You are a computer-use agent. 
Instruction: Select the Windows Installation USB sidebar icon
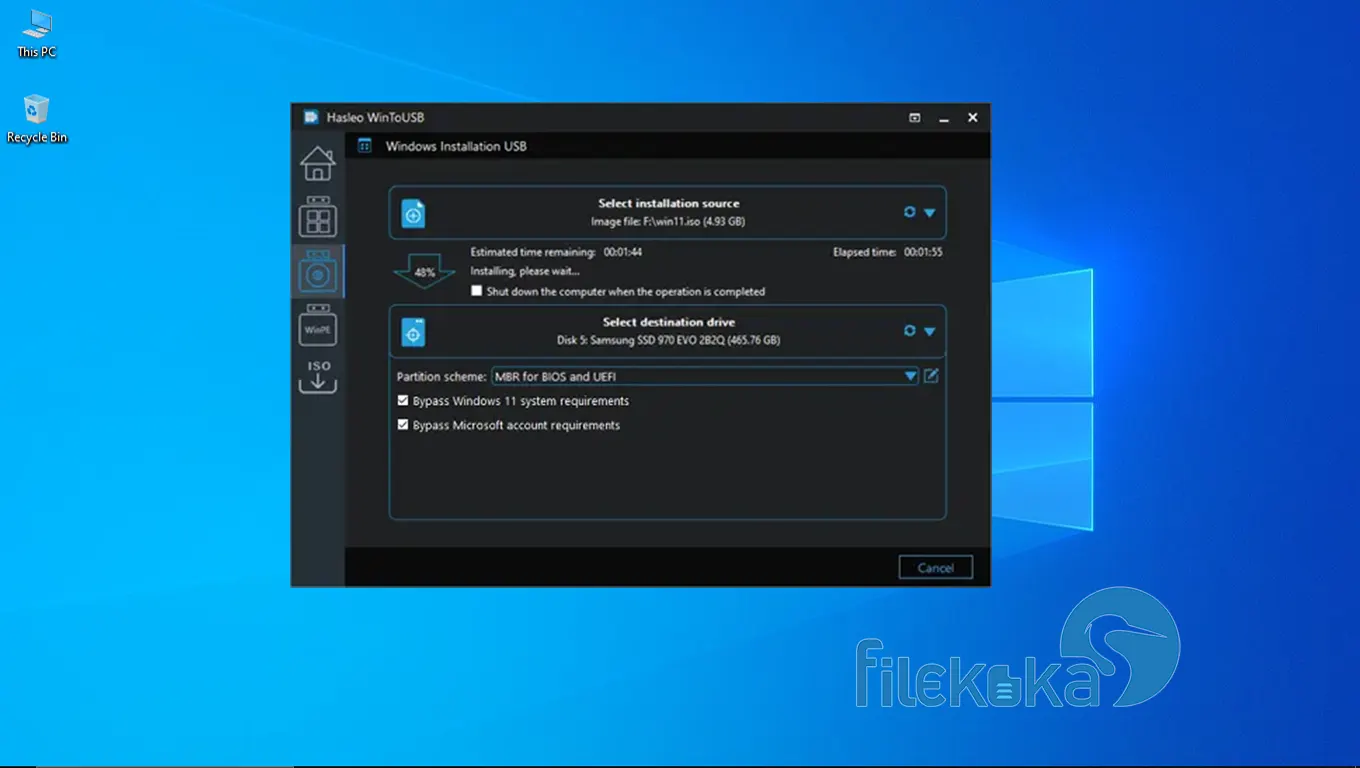pyautogui.click(x=318, y=270)
